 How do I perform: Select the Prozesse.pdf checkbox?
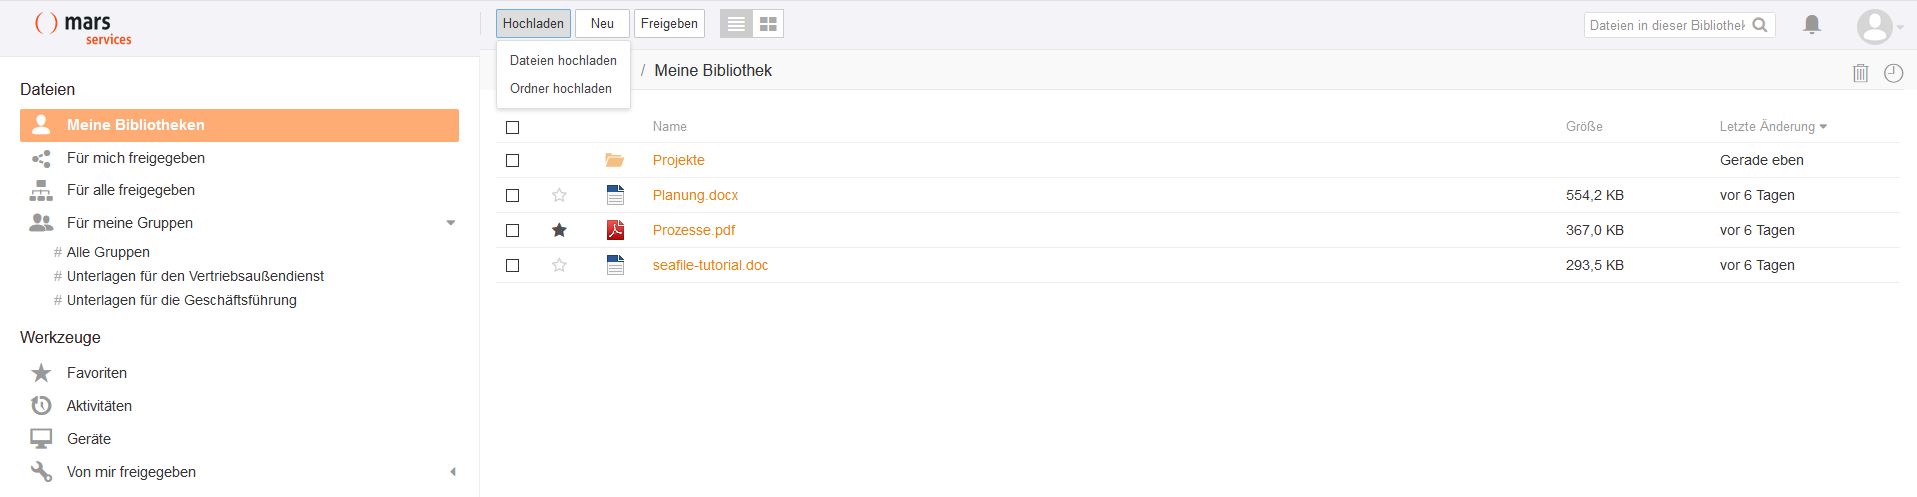click(513, 230)
